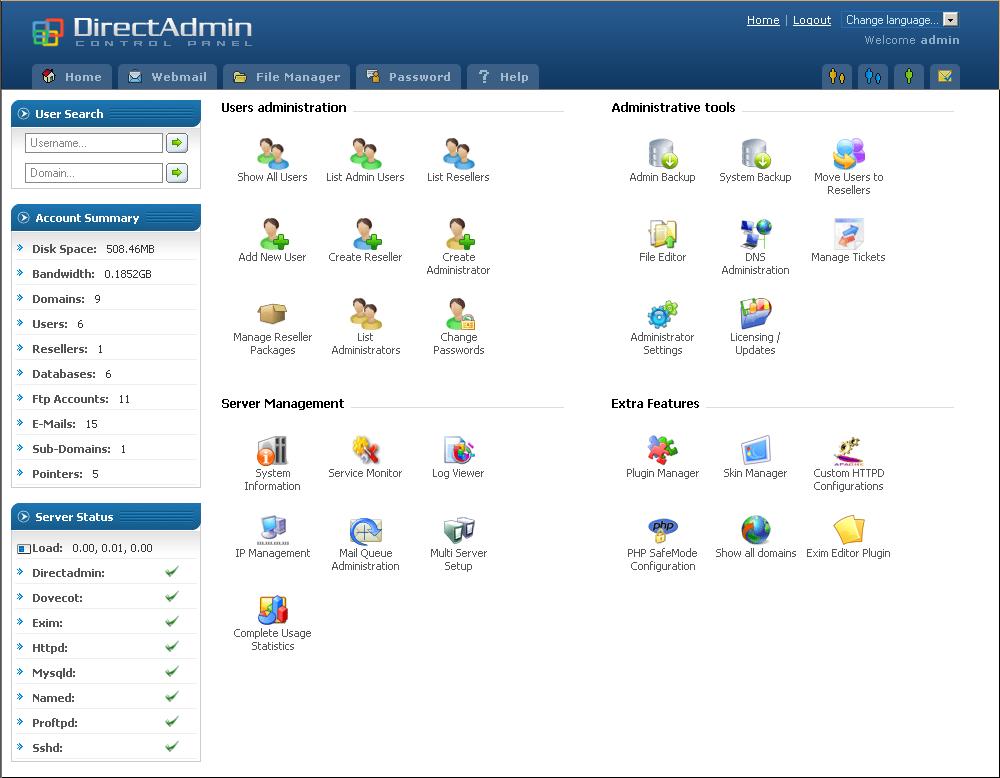Collapse the Server Status panel header
This screenshot has height=778, width=1000.
click(x=24, y=517)
